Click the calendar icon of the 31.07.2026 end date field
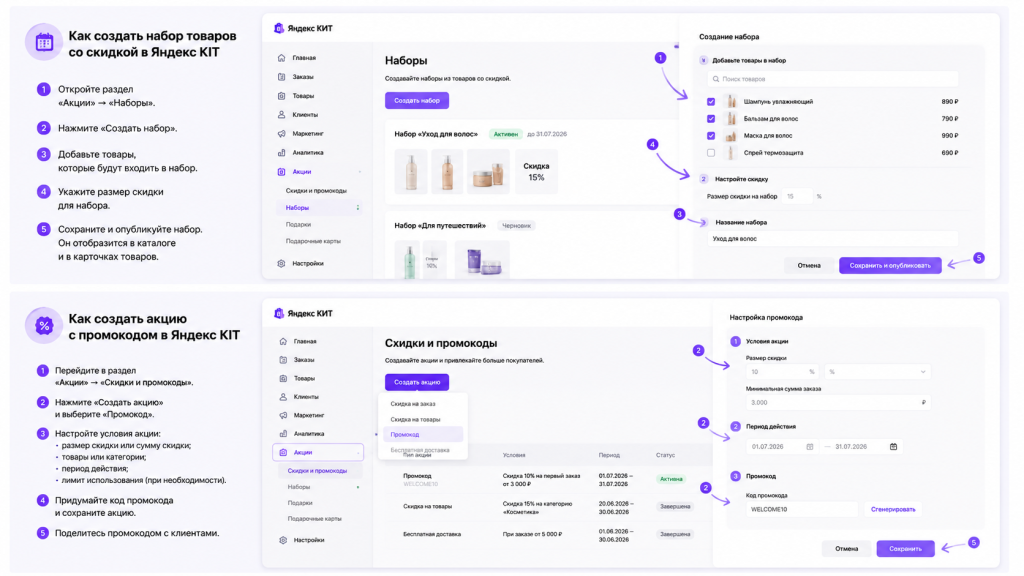The height and width of the screenshot is (576, 1024). [x=893, y=447]
